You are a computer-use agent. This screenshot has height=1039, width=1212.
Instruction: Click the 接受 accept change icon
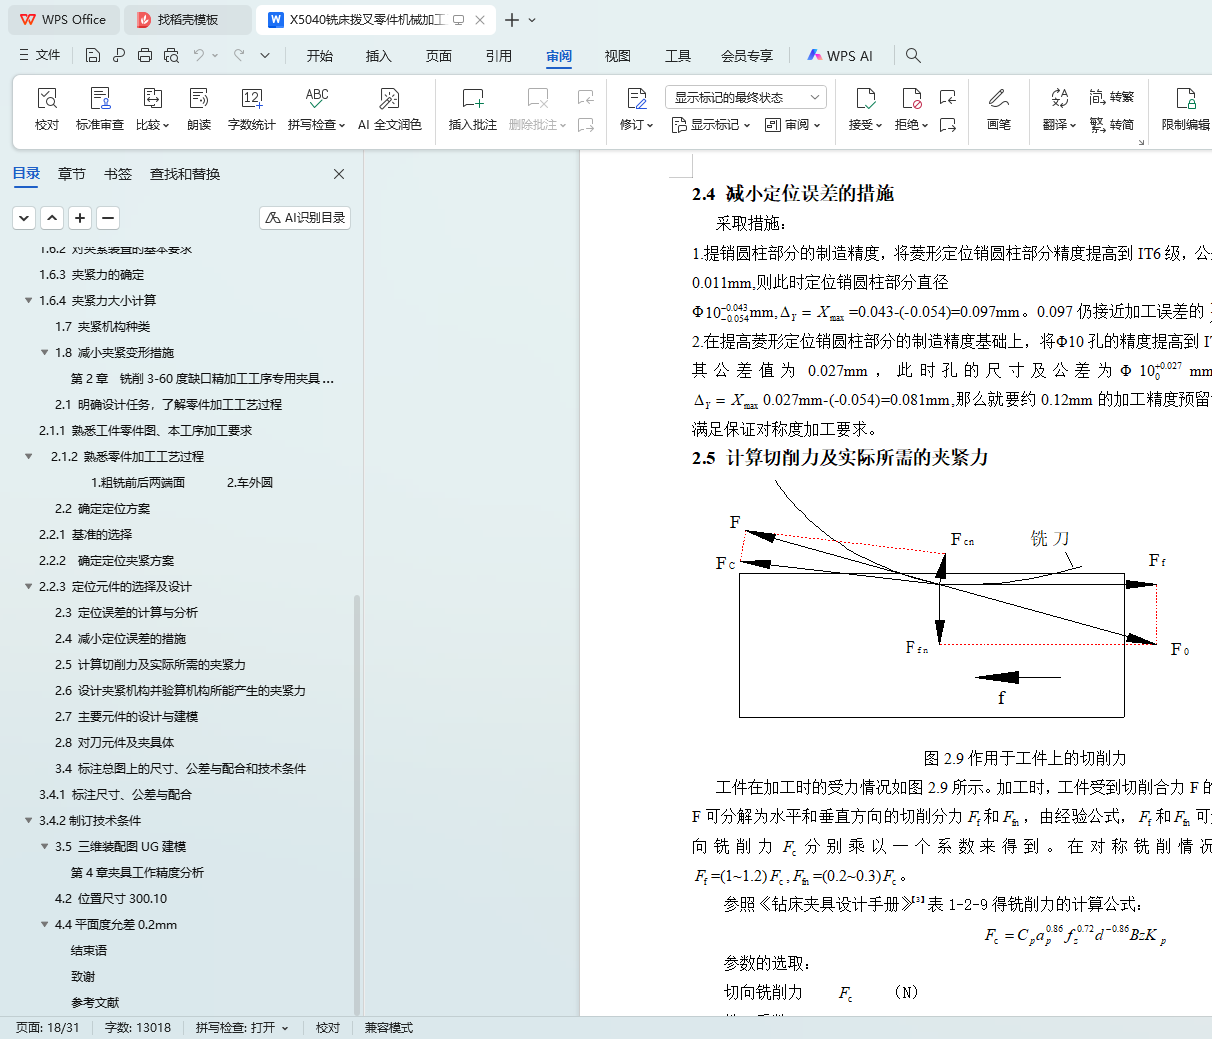(x=866, y=98)
